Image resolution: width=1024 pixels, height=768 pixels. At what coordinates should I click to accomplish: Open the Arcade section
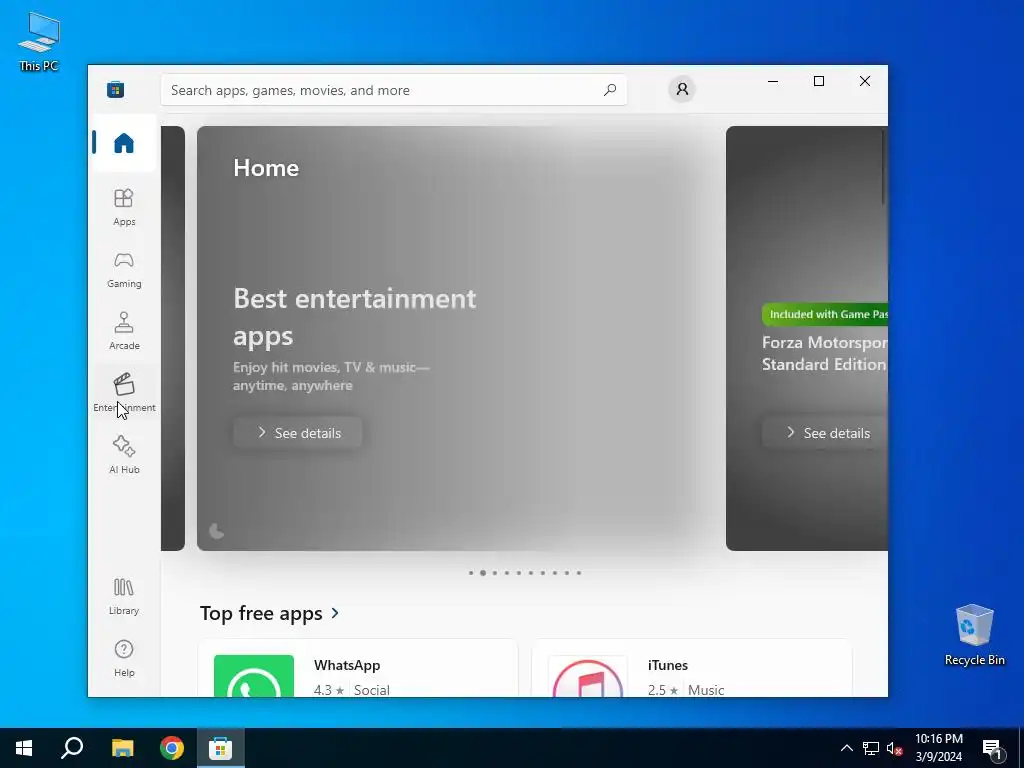point(124,331)
